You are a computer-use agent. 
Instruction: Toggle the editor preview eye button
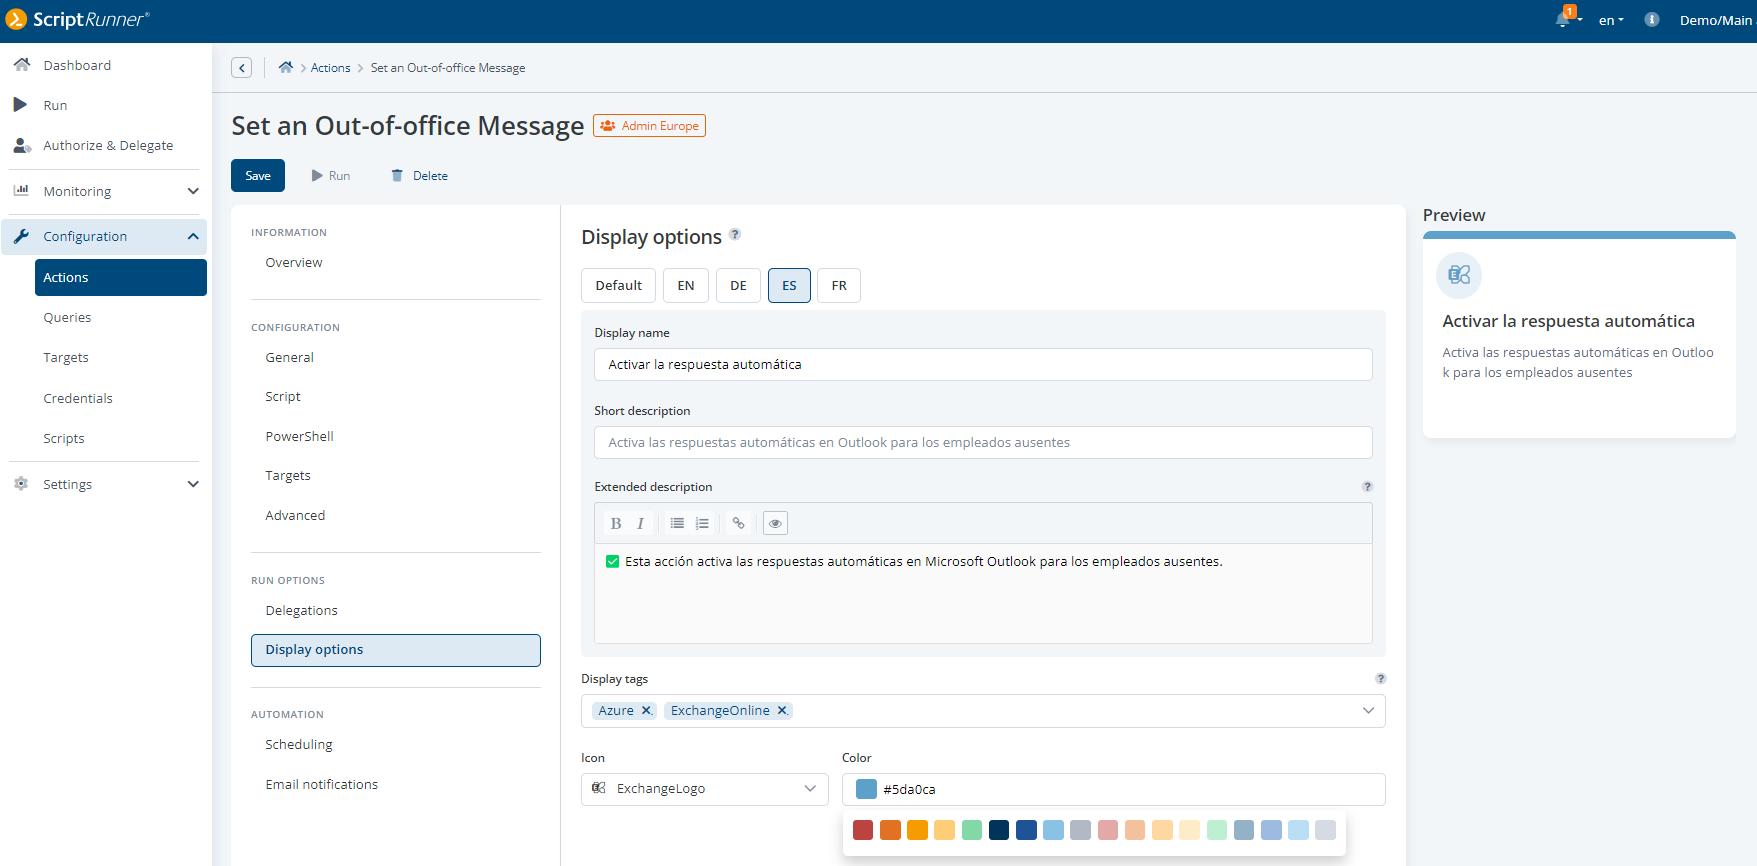coord(775,523)
